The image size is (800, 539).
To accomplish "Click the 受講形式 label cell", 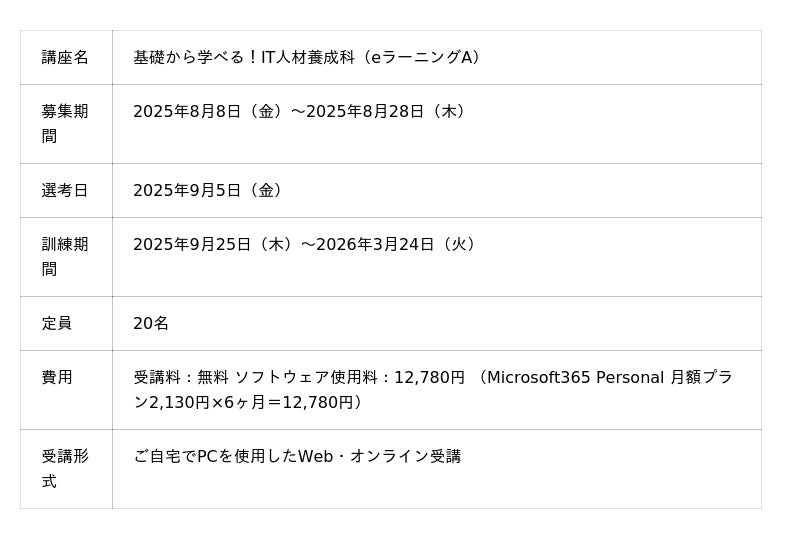I will pyautogui.click(x=66, y=469).
